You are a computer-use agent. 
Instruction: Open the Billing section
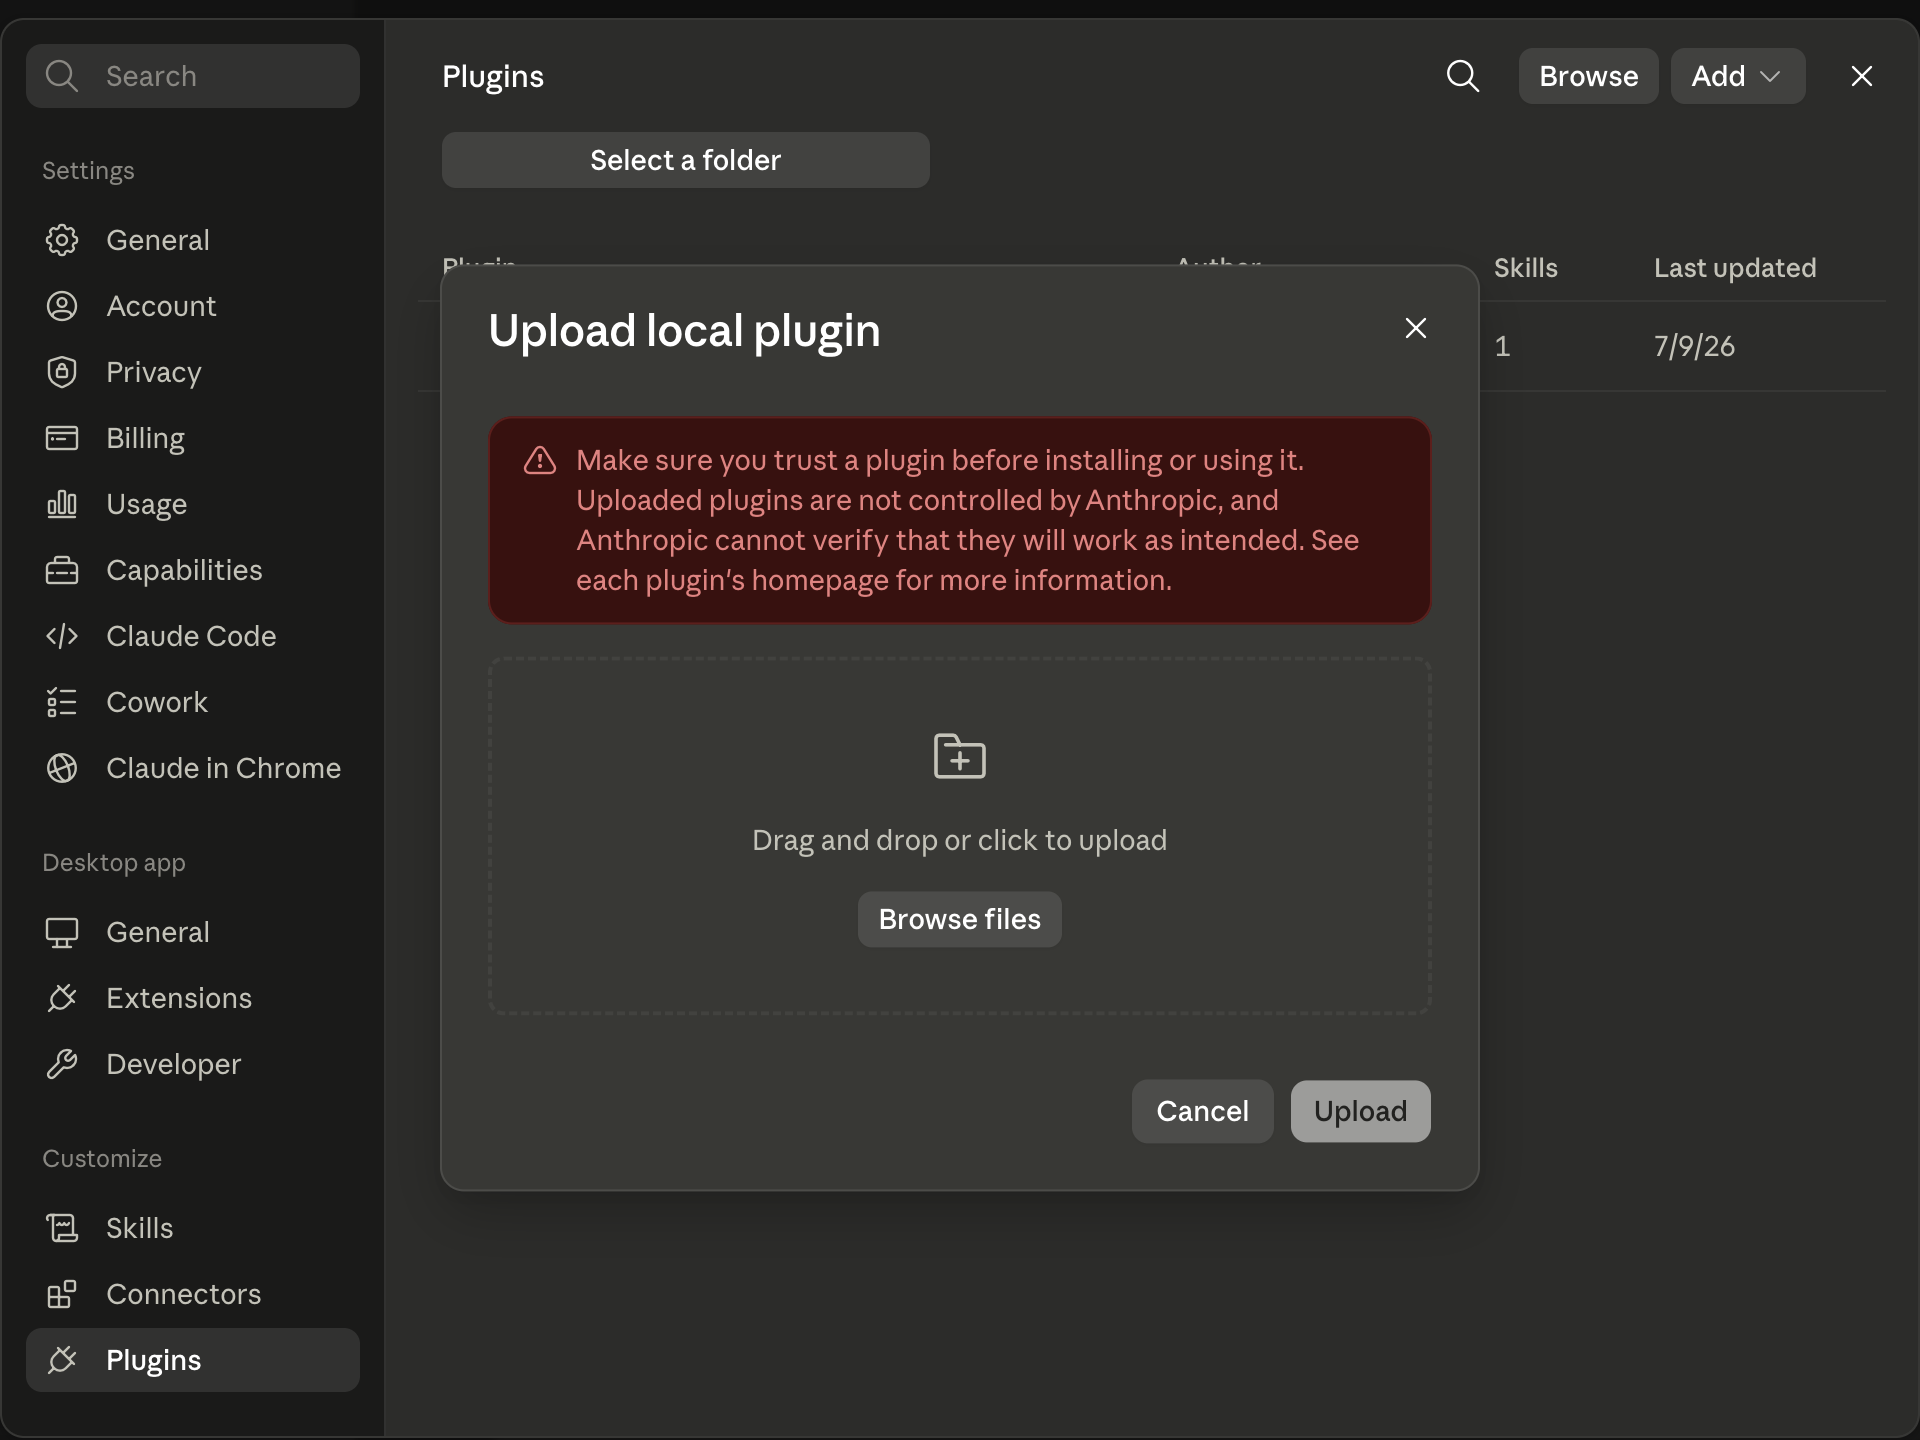193,438
